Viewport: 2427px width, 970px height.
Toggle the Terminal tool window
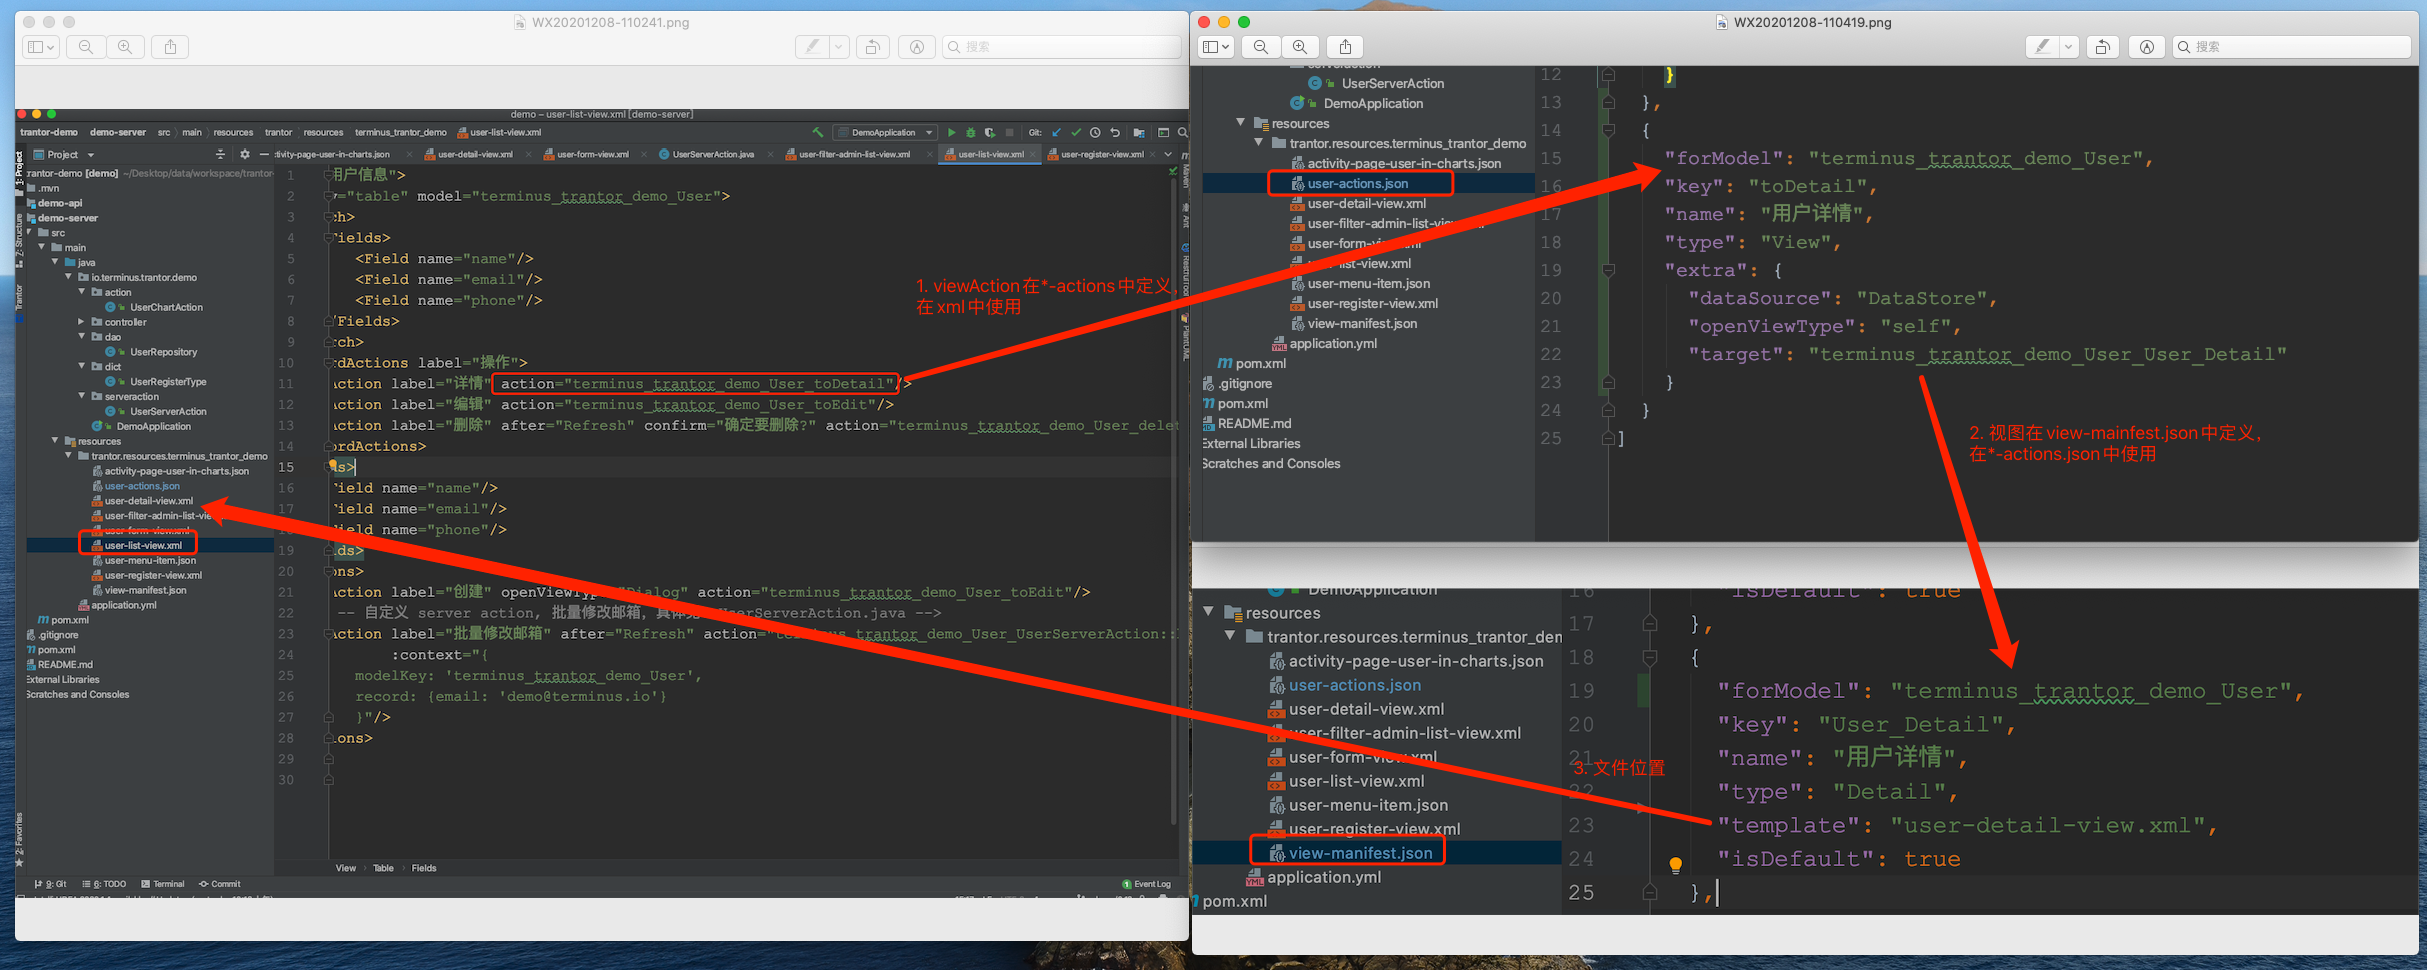[x=164, y=884]
